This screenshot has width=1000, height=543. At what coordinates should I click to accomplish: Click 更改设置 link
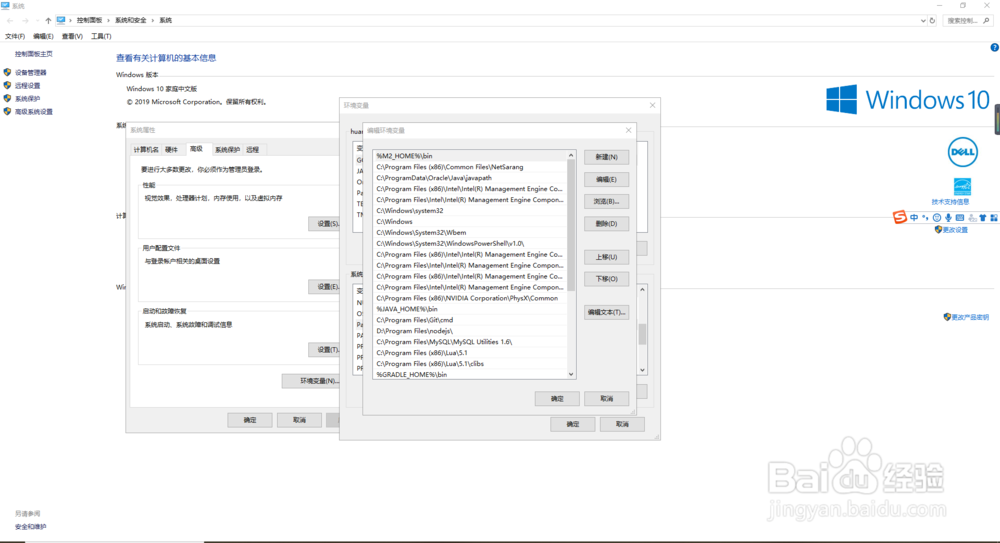click(x=955, y=230)
